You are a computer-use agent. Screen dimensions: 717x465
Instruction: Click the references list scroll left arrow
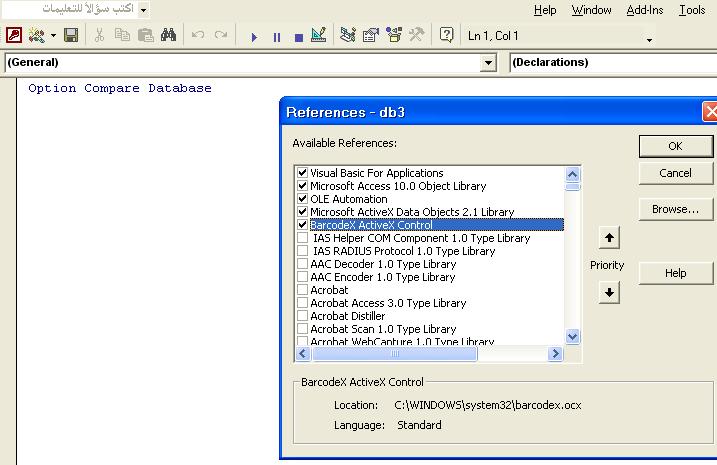303,353
